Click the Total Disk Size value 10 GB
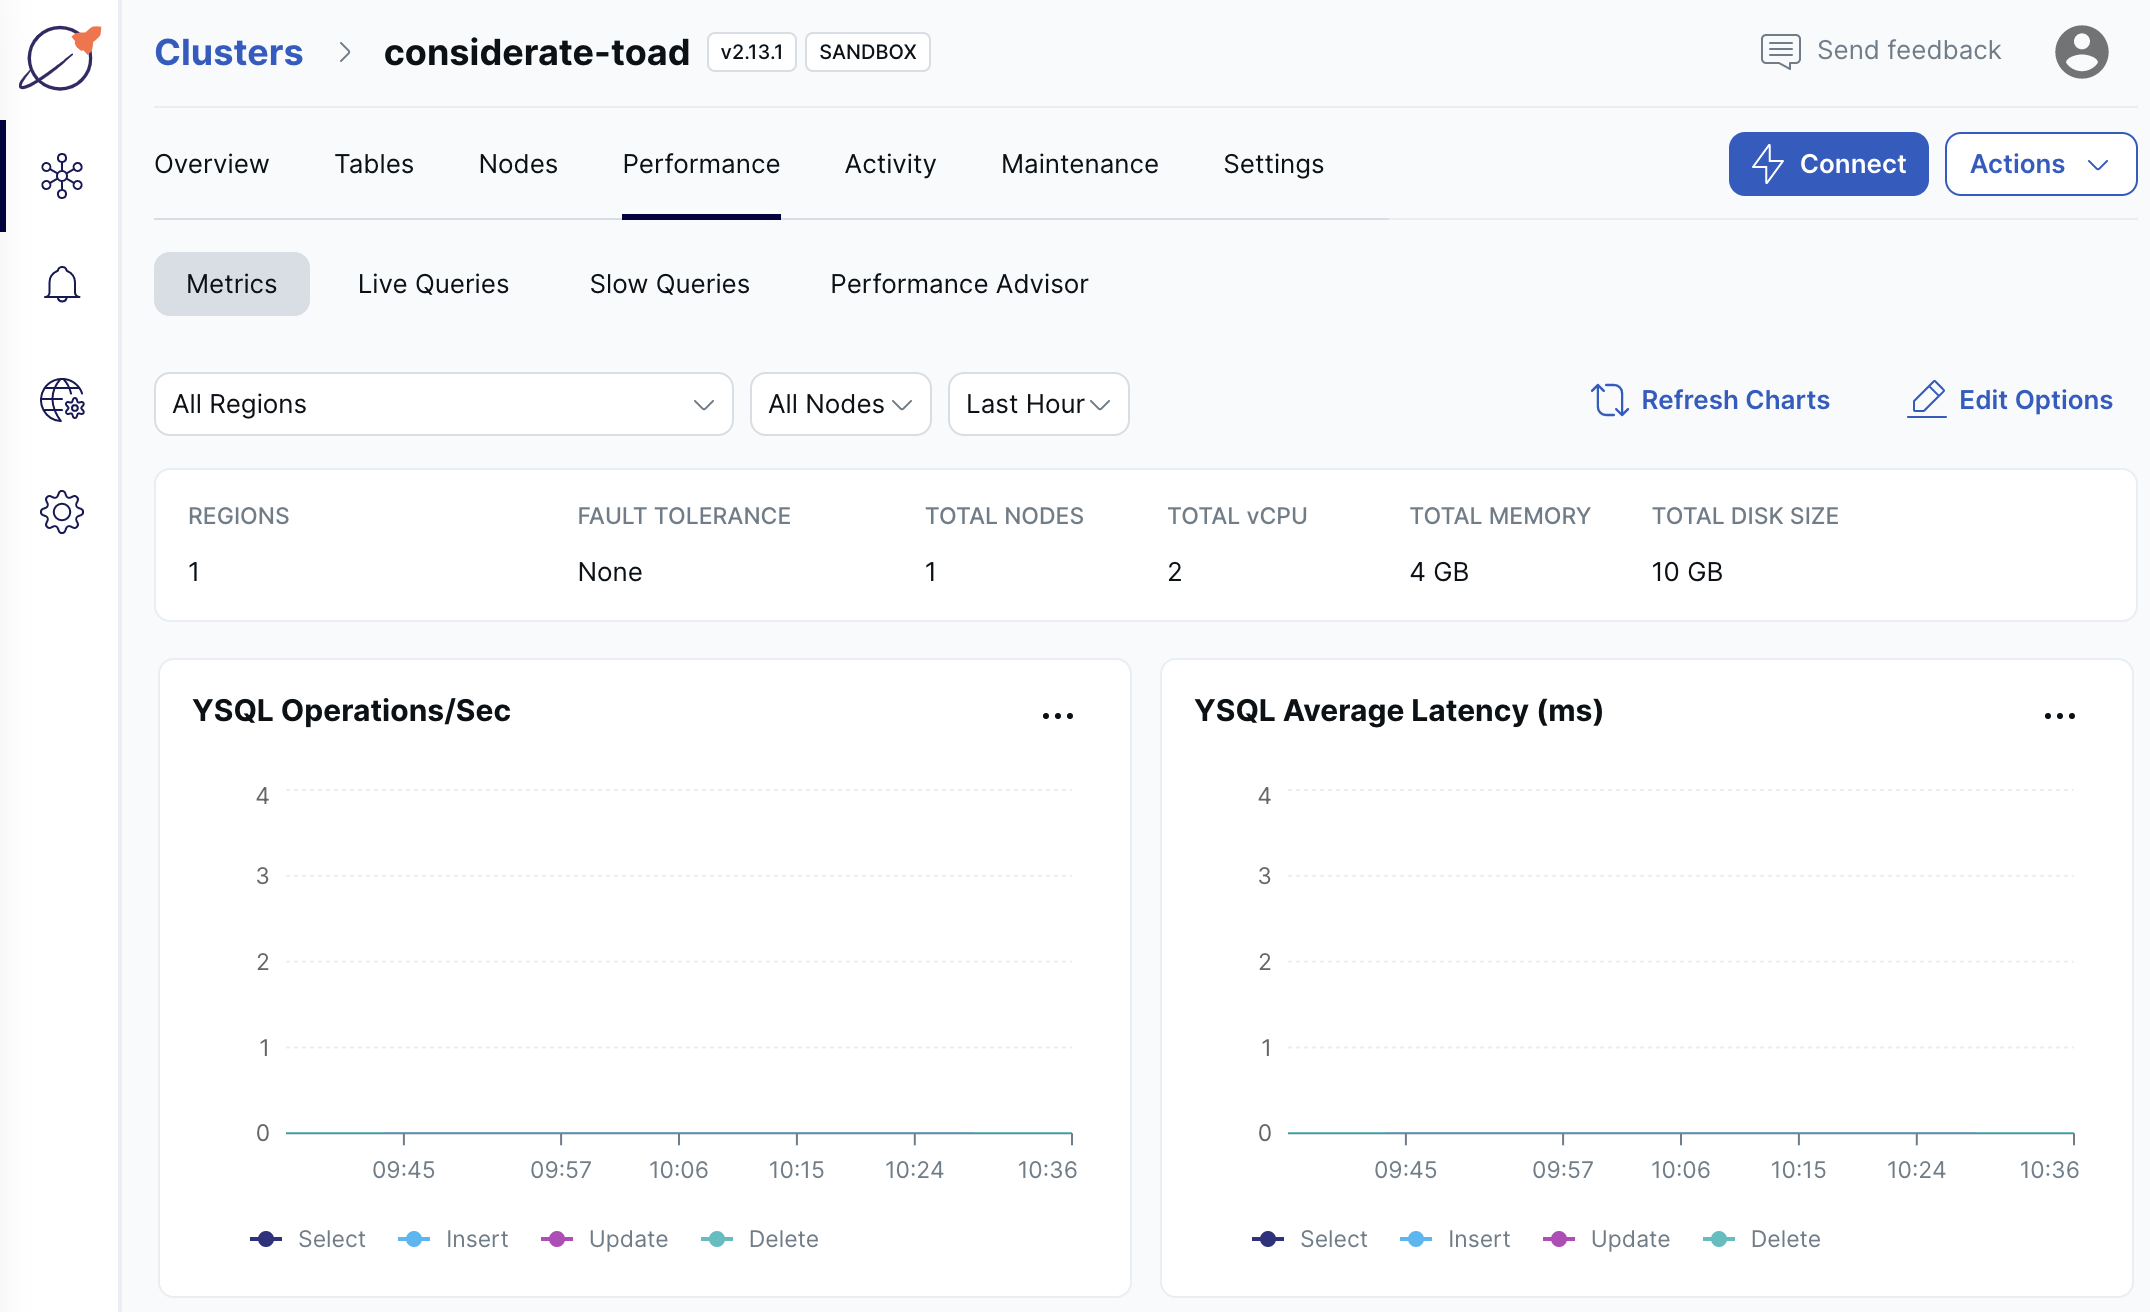2150x1312 pixels. [x=1687, y=572]
